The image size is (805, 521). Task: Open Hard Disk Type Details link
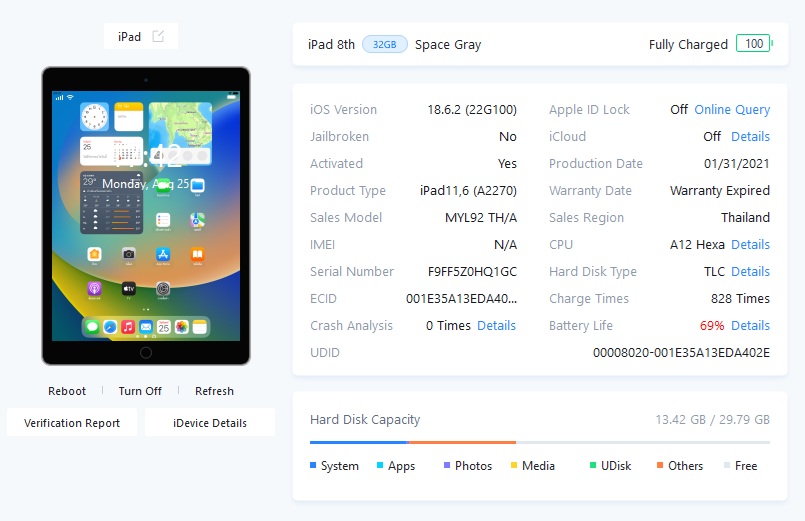(750, 272)
